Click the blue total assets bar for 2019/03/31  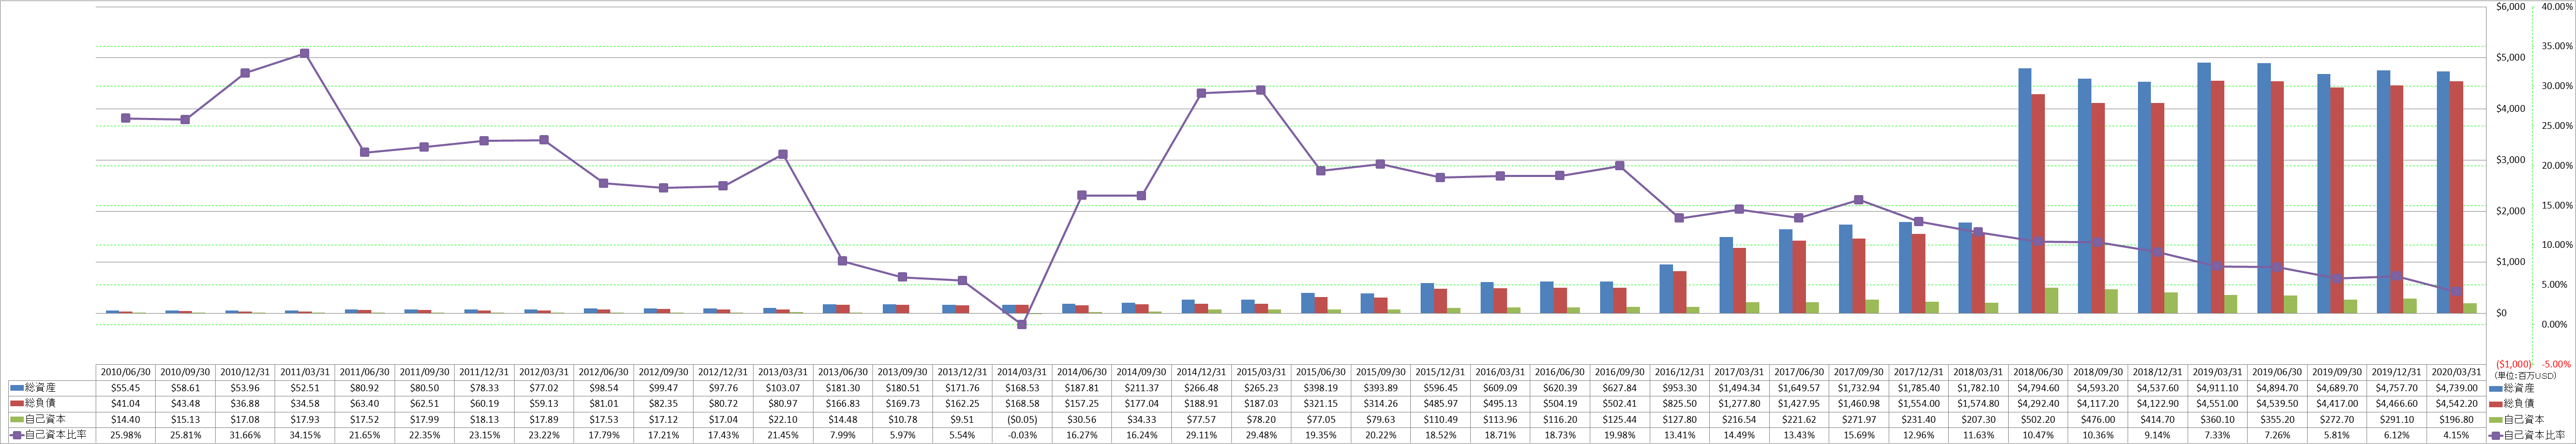coord(2203,188)
